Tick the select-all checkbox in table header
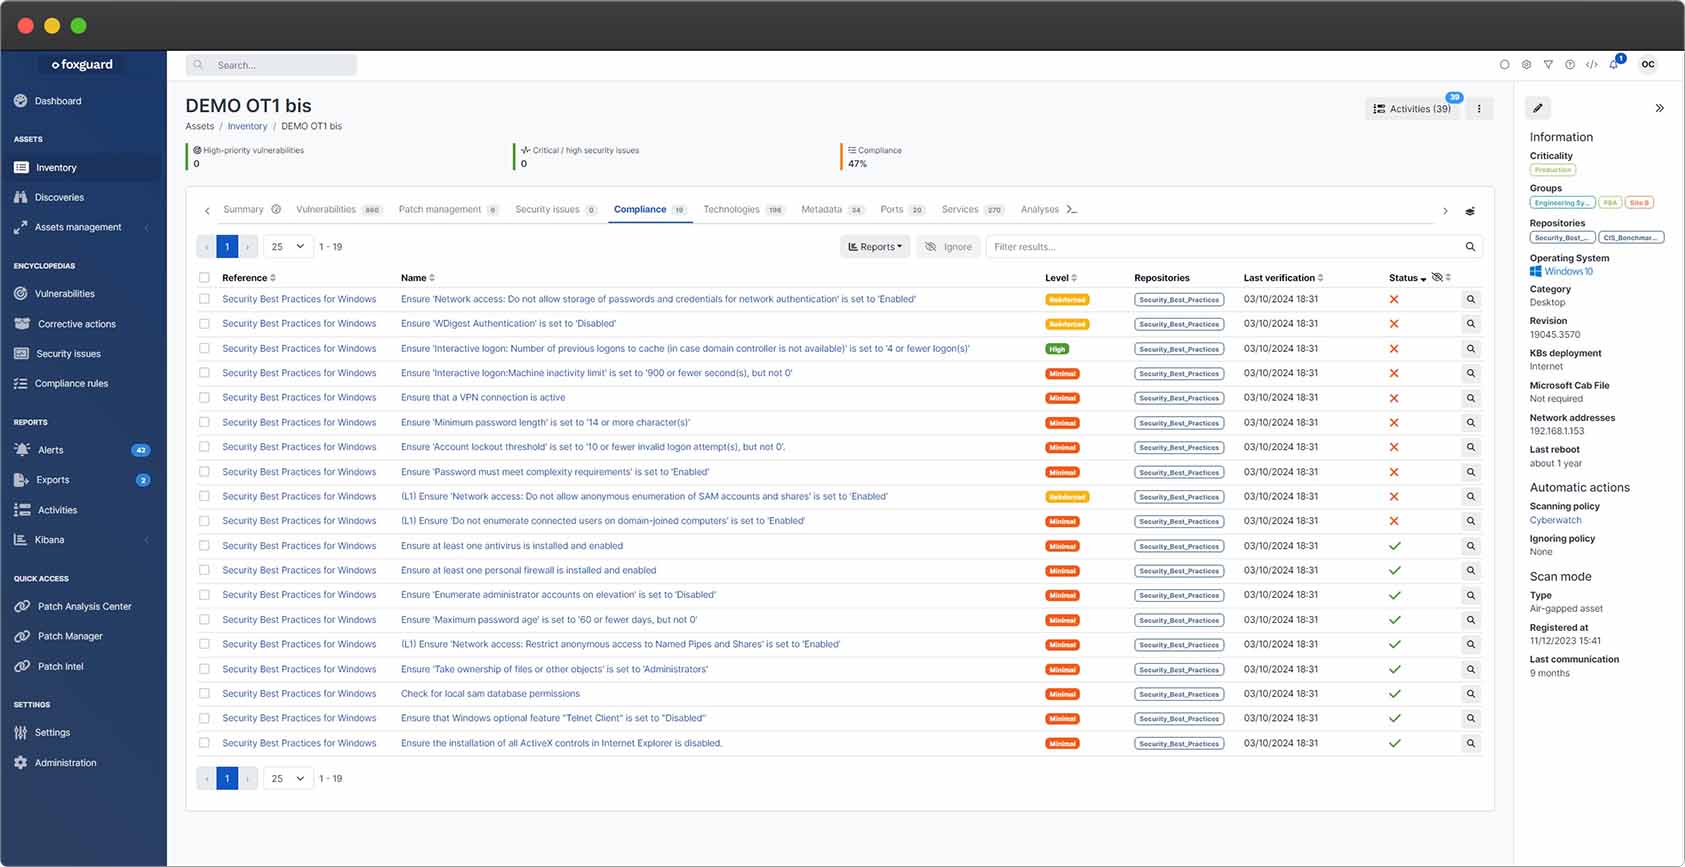This screenshot has width=1685, height=867. coord(204,278)
